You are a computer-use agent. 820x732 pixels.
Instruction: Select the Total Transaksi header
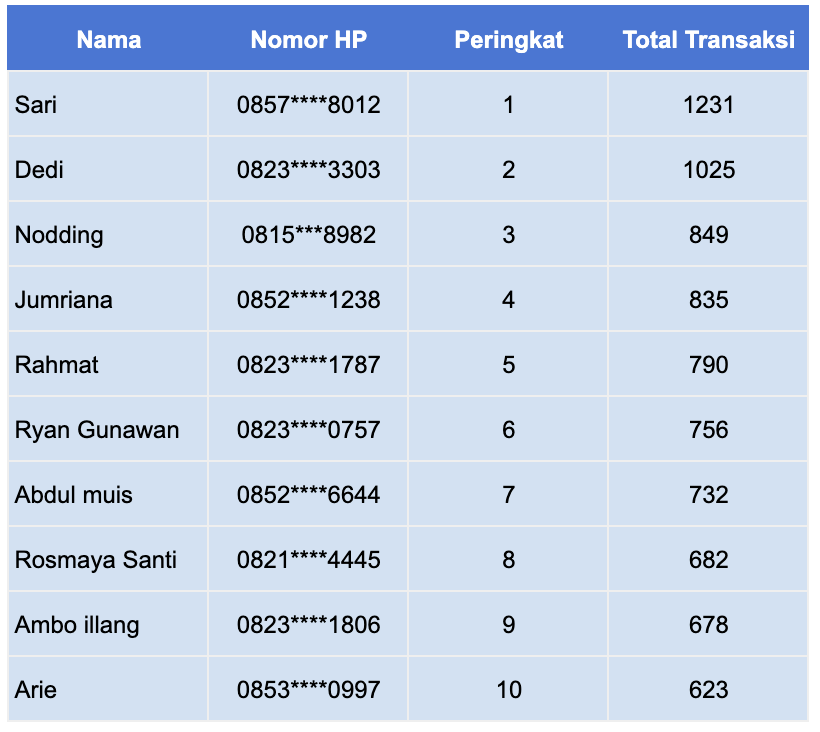(709, 40)
